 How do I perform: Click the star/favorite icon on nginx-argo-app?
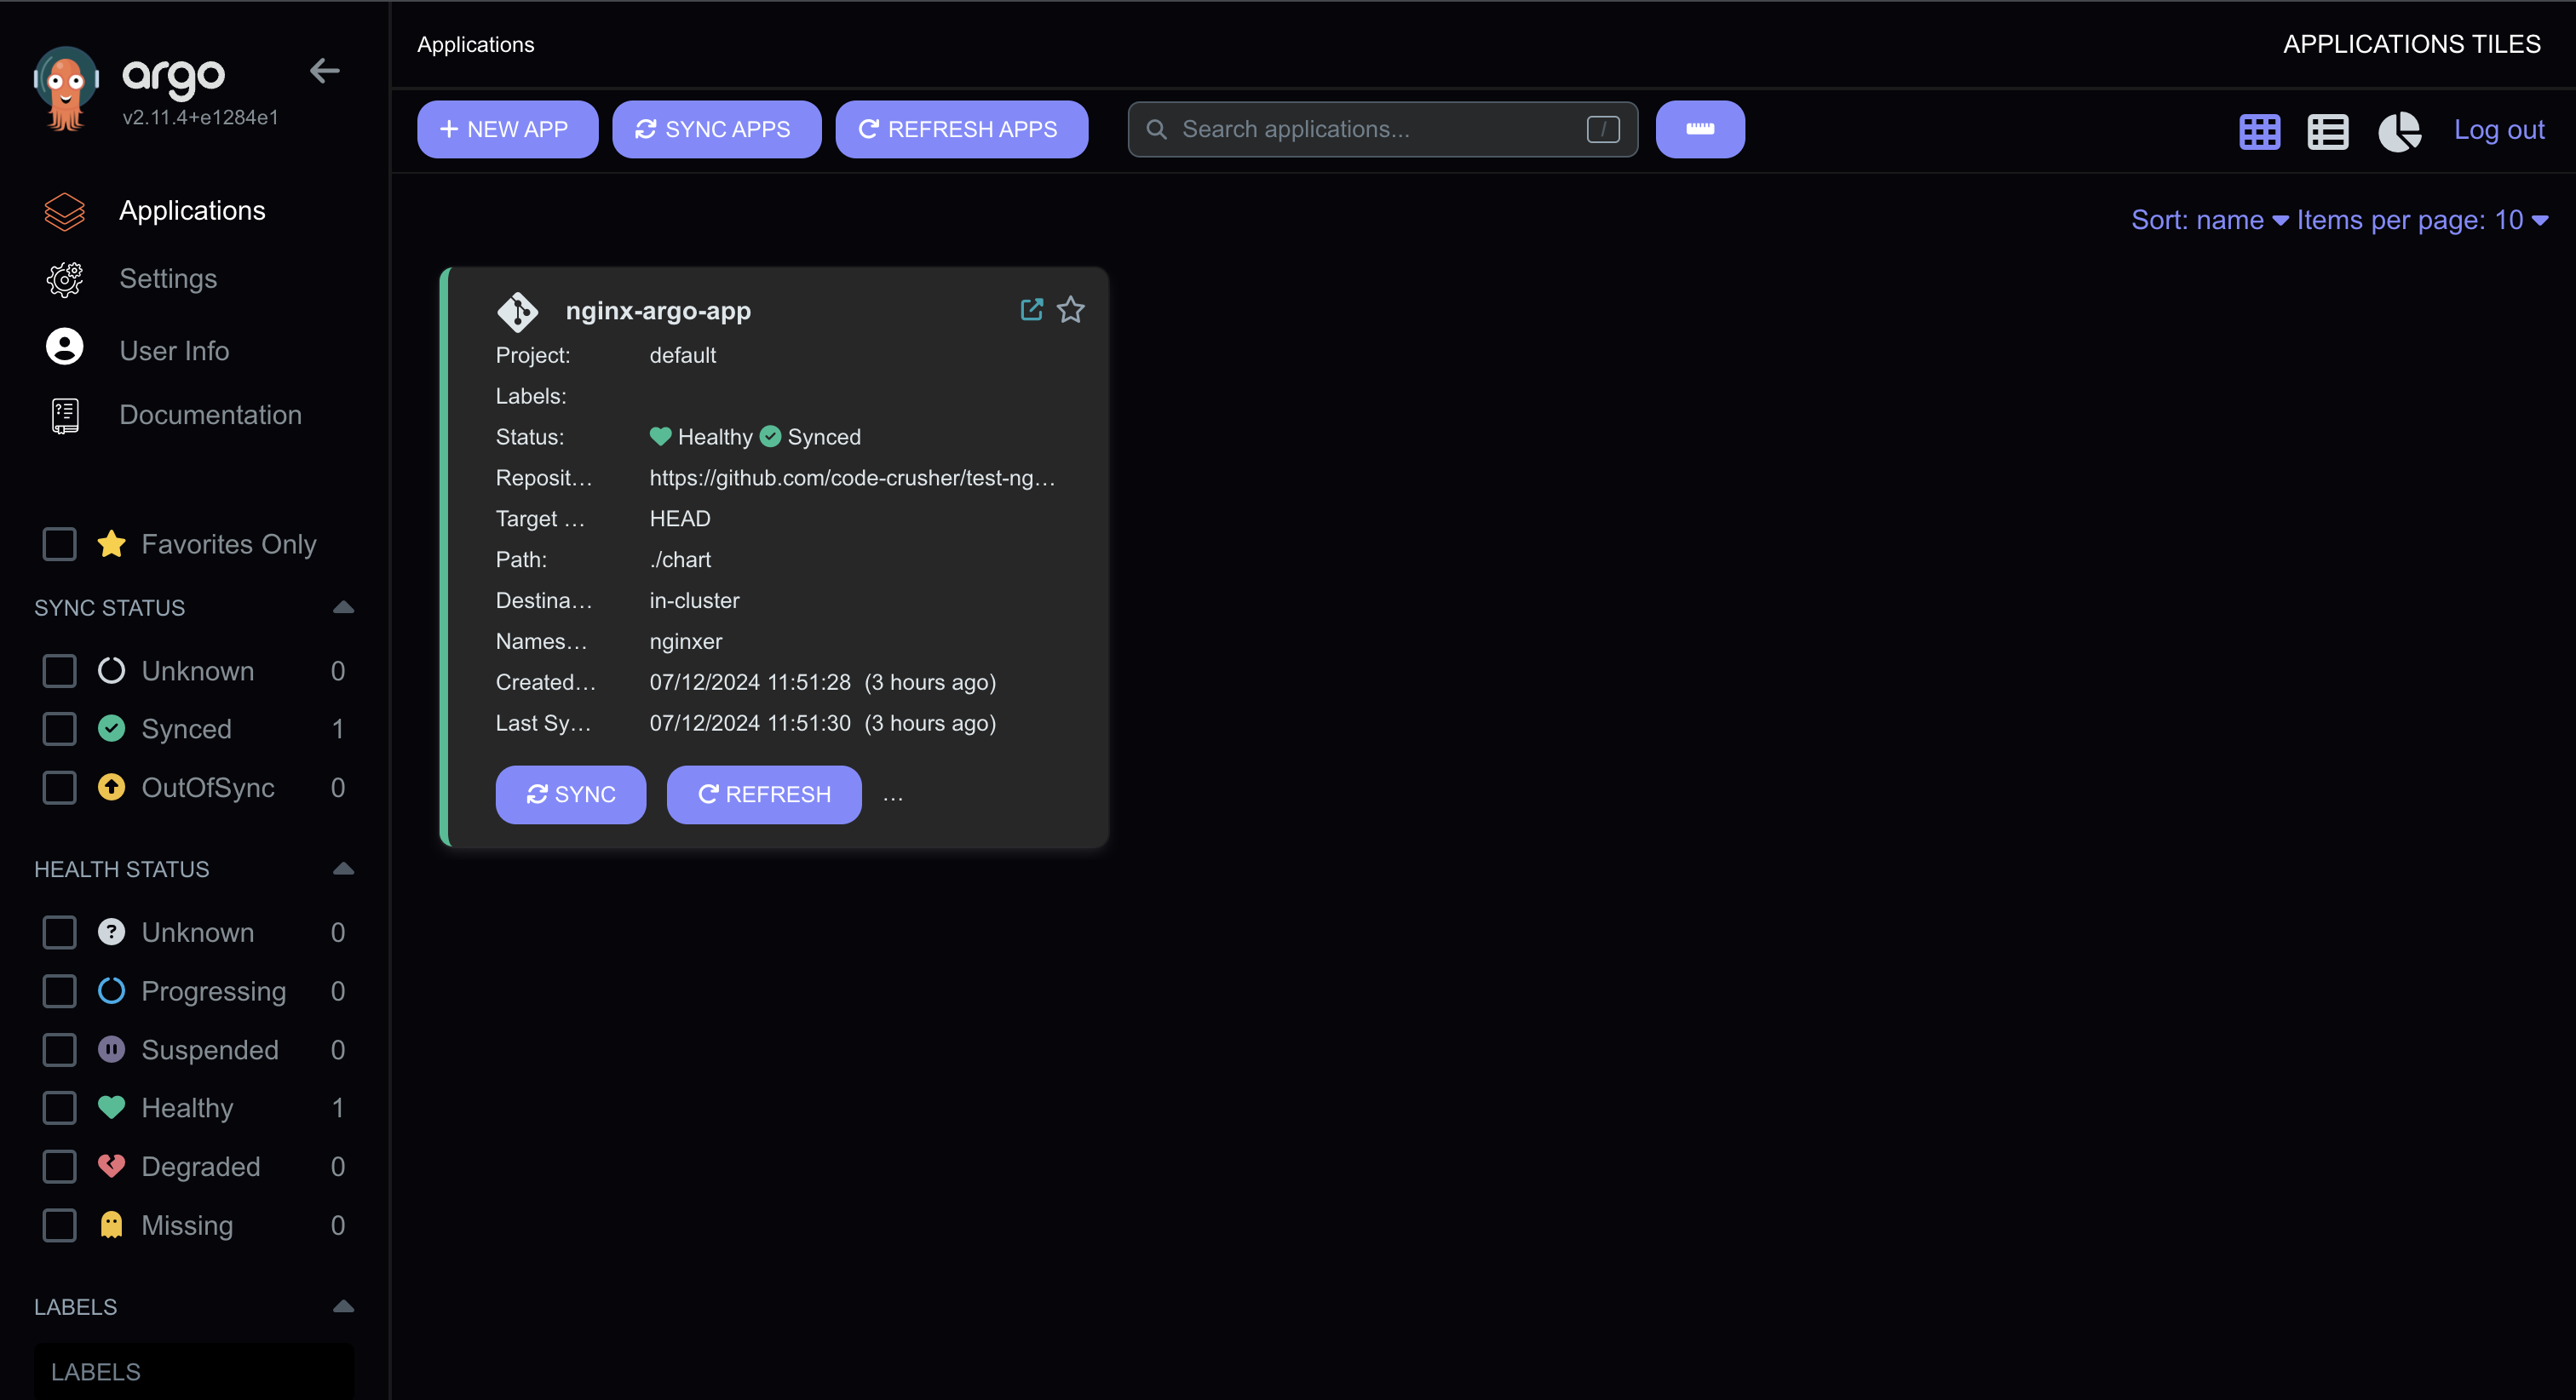[1071, 310]
